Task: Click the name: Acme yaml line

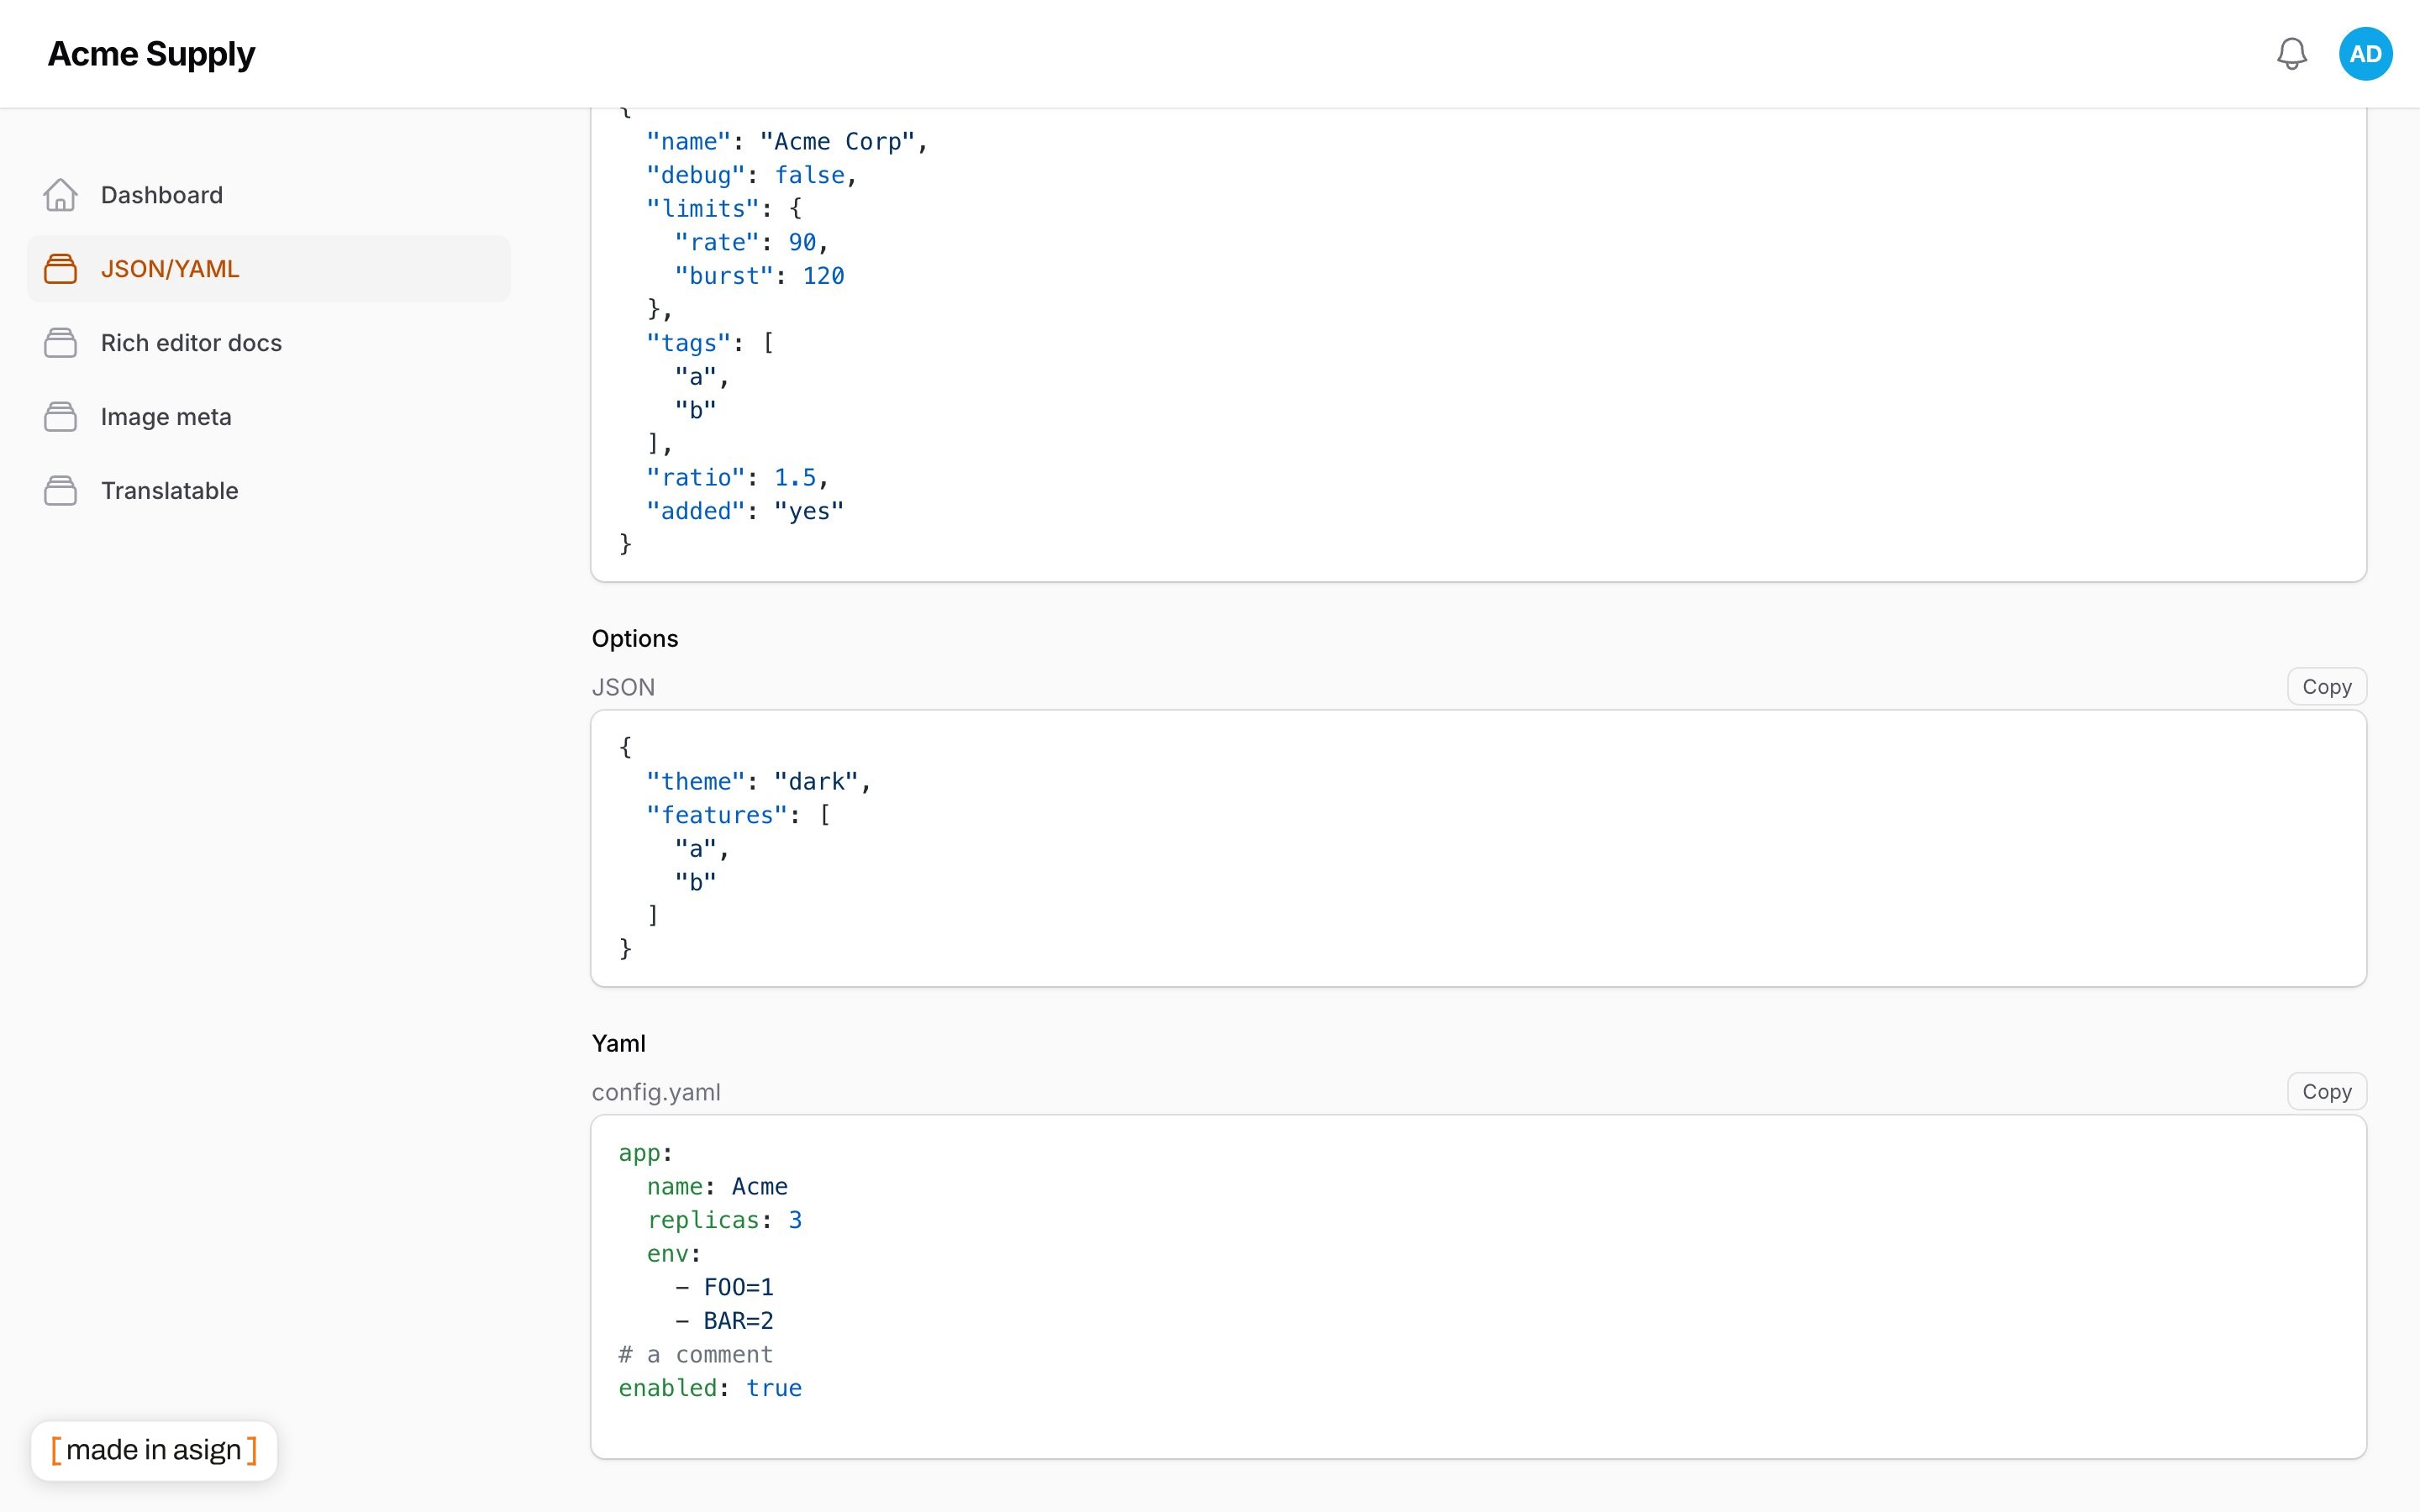Action: click(x=717, y=1187)
